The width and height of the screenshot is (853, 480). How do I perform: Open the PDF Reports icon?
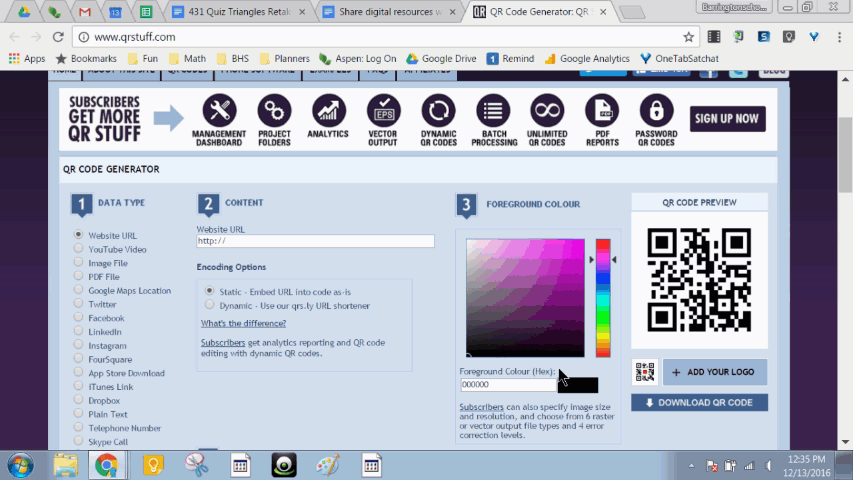pyautogui.click(x=602, y=110)
